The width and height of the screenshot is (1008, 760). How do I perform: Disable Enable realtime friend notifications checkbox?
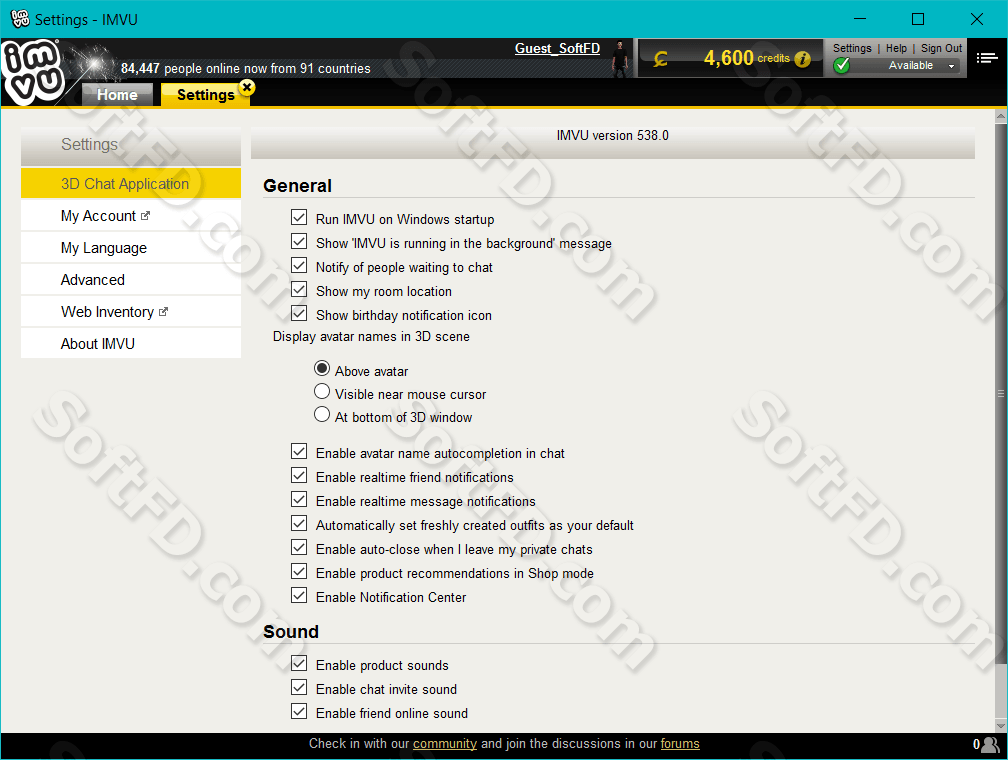(x=299, y=475)
